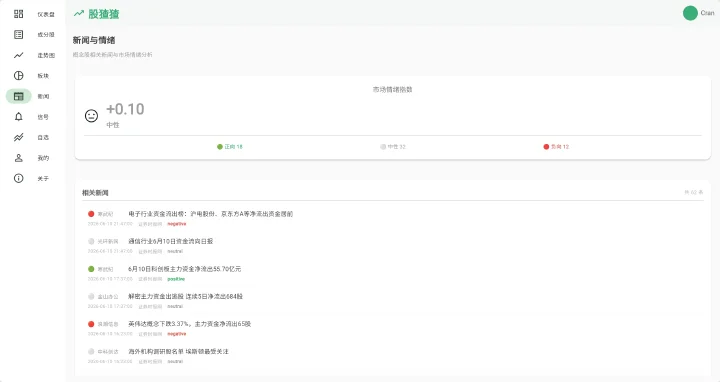Click negative tag under 英伟达概念 news
720x382 pixels.
tap(177, 334)
